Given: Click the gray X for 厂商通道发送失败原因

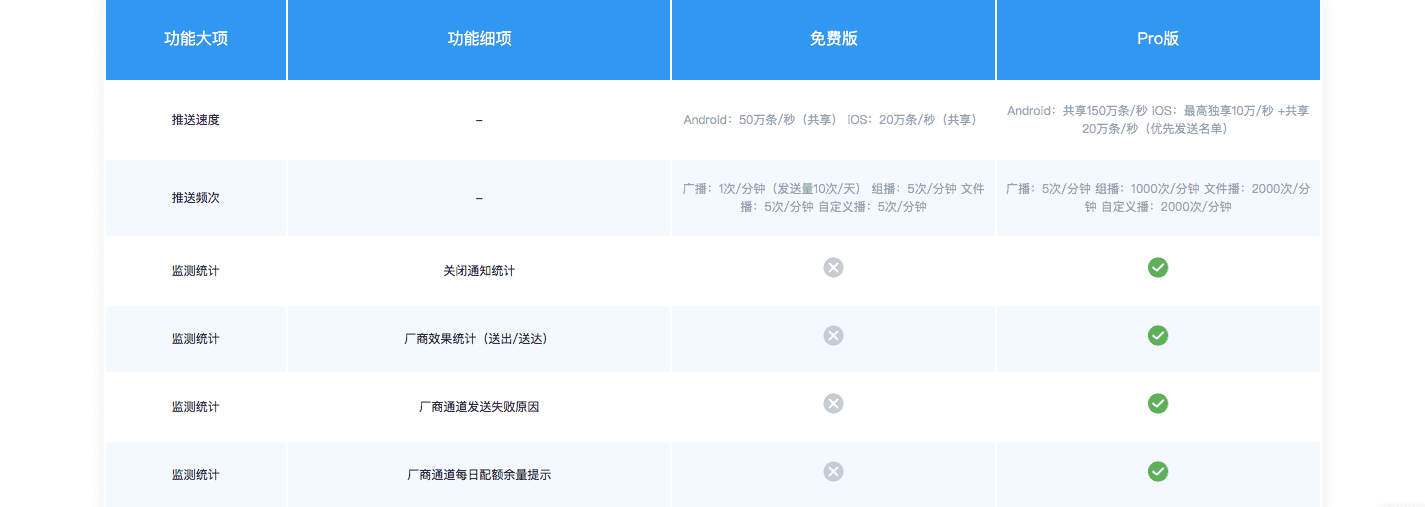Looking at the screenshot, I should point(833,403).
